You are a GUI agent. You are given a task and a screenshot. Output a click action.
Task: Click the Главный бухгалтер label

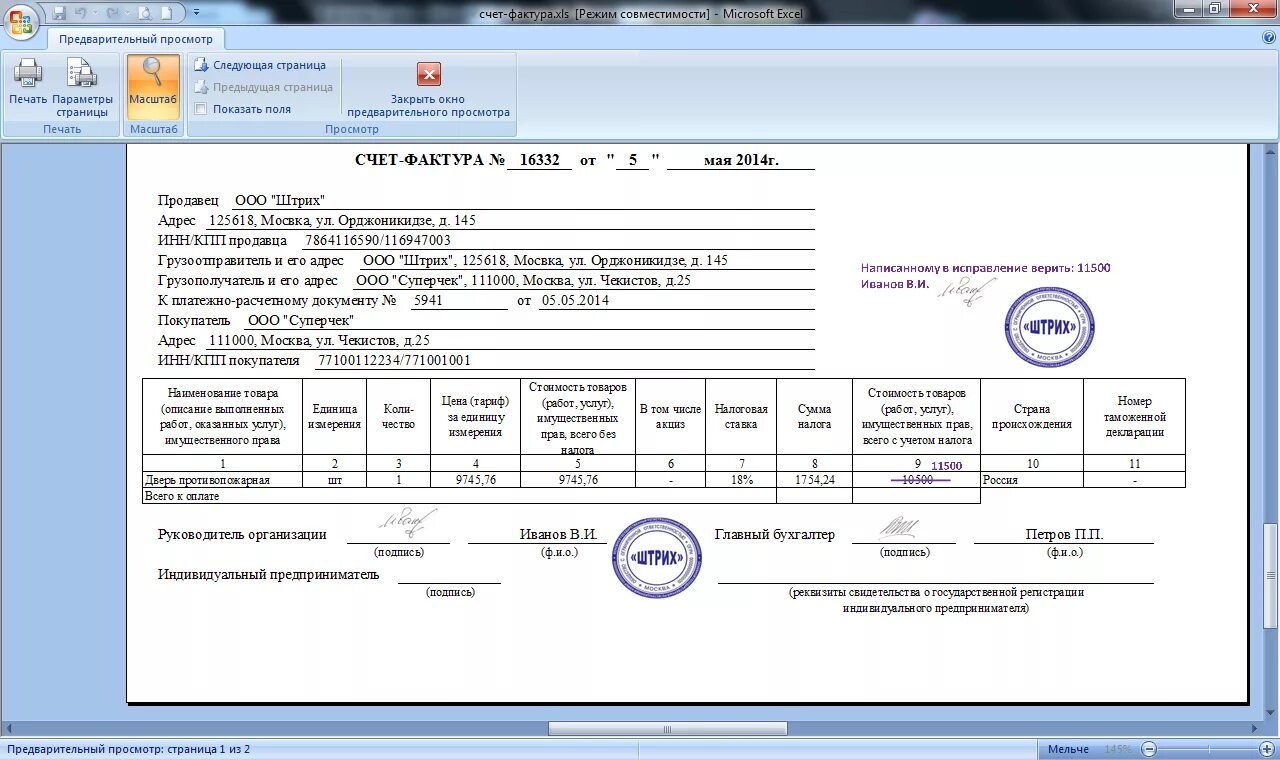(x=775, y=534)
